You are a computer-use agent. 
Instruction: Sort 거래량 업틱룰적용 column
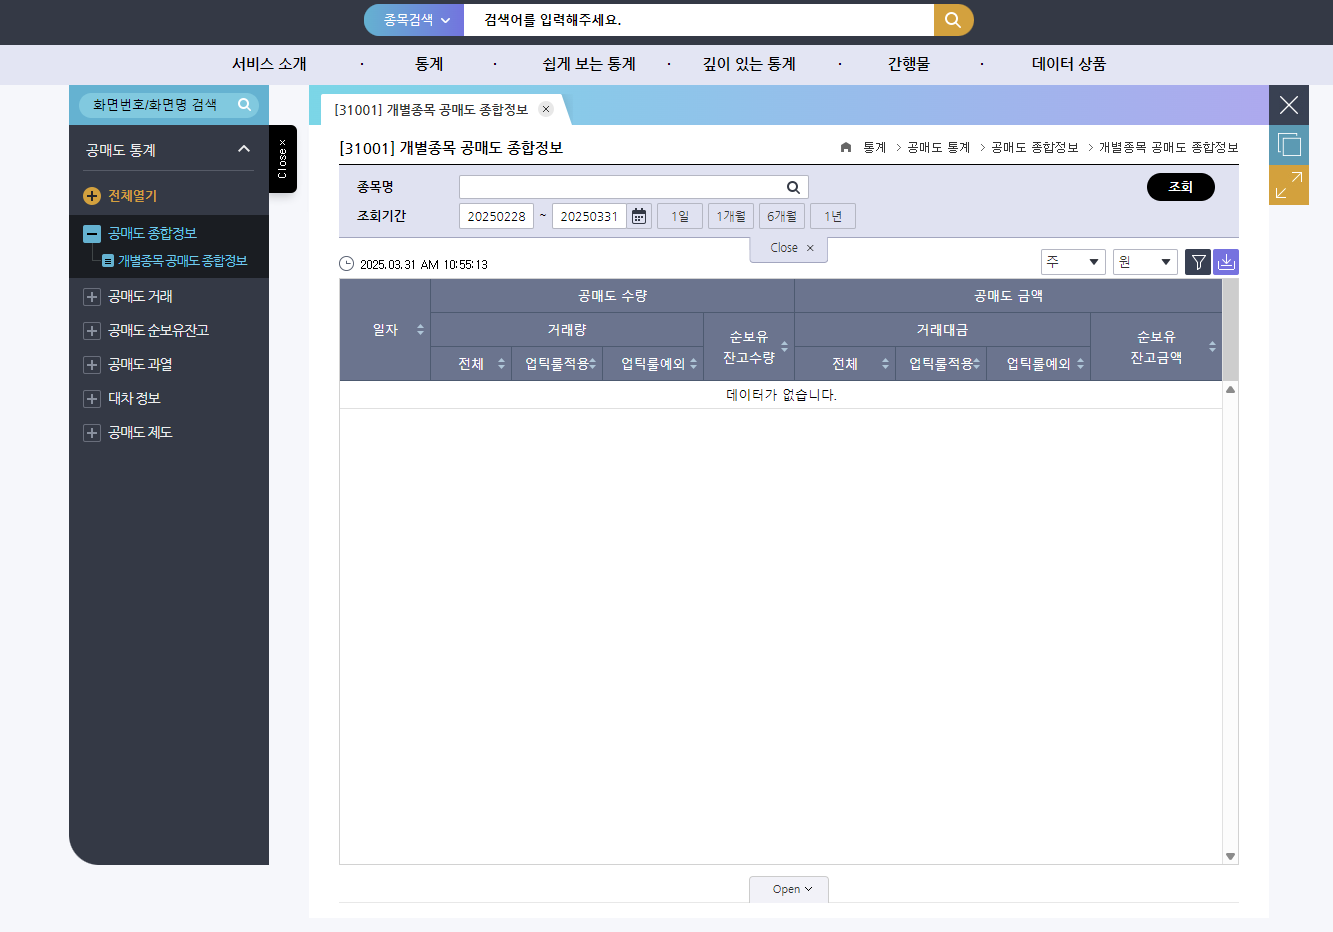point(592,364)
